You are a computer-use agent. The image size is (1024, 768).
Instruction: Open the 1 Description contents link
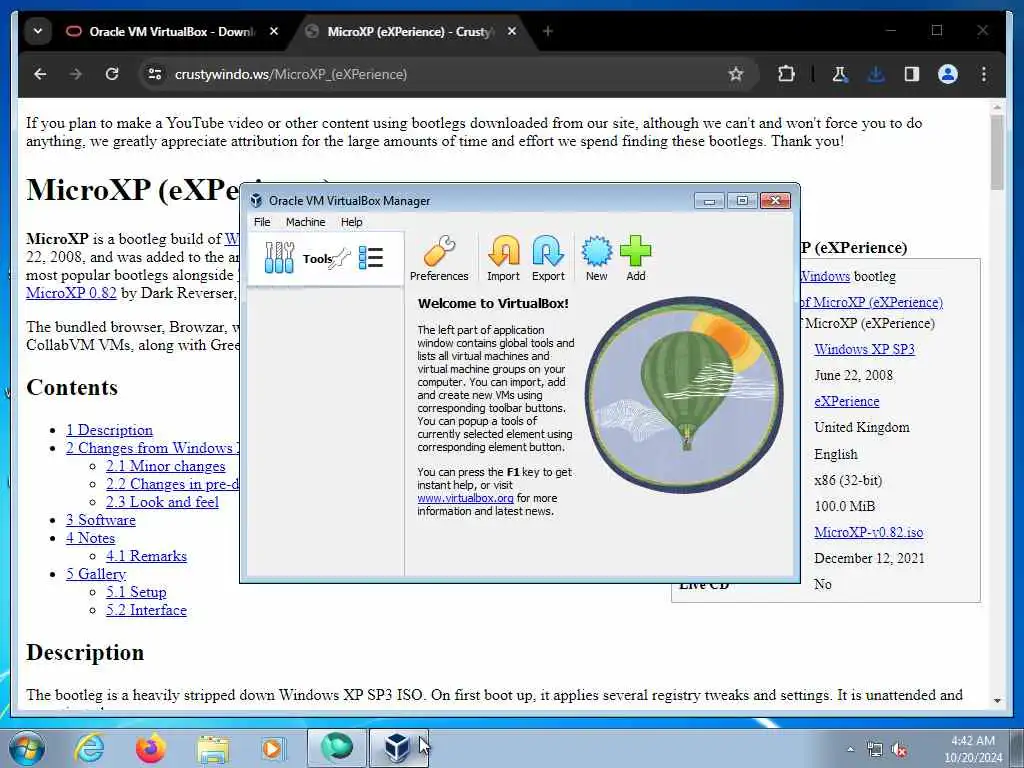pyautogui.click(x=109, y=430)
